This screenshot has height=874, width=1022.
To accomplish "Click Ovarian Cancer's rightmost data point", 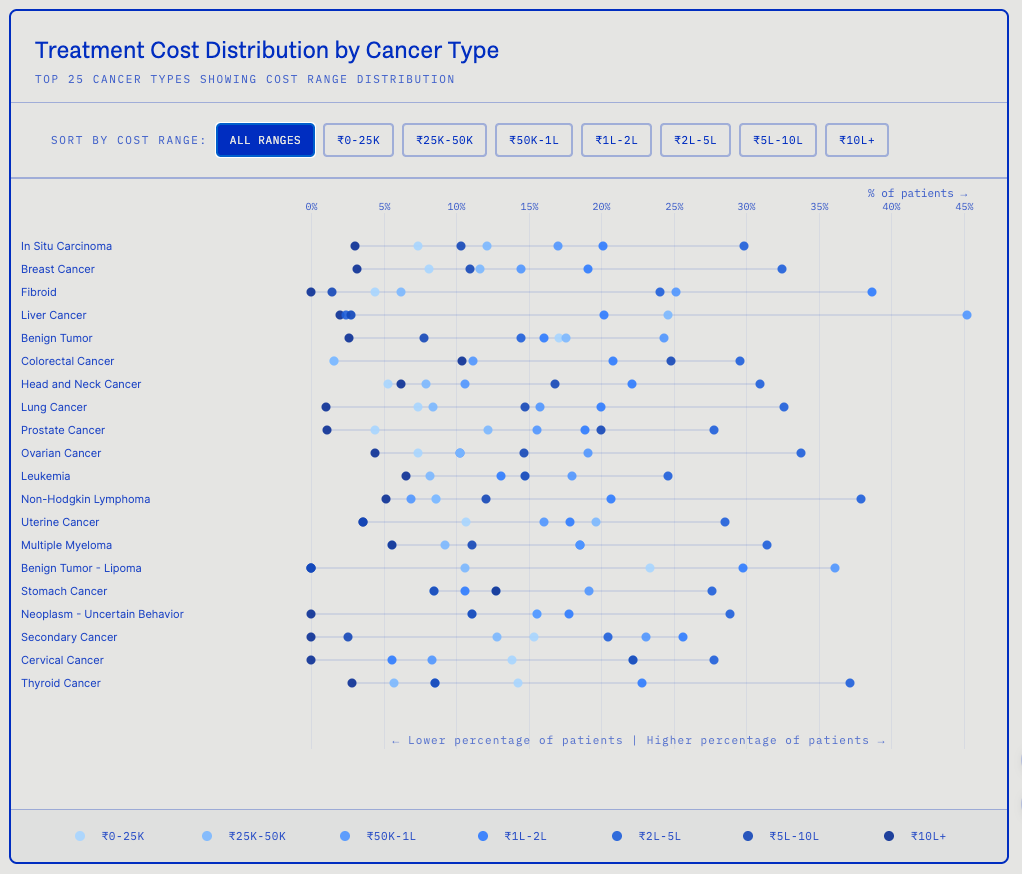I will pyautogui.click(x=801, y=453).
